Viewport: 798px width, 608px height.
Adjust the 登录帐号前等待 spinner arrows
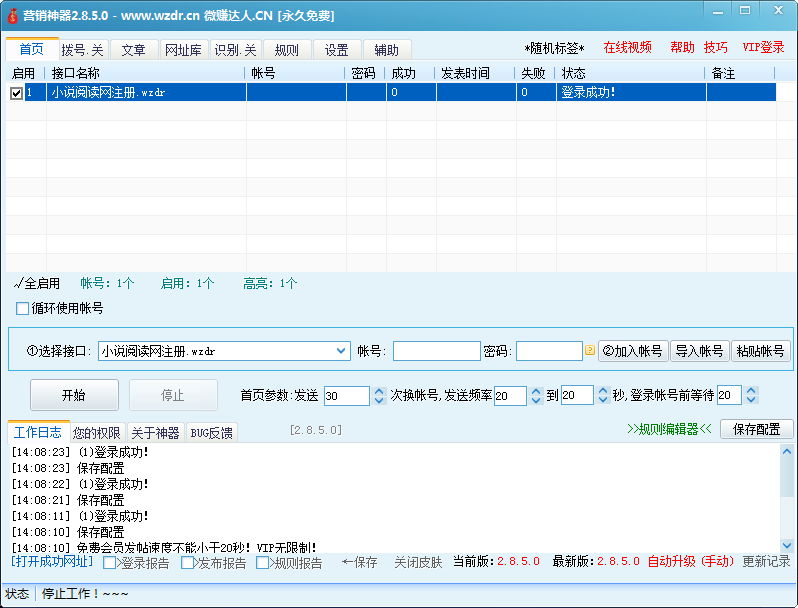[x=750, y=395]
